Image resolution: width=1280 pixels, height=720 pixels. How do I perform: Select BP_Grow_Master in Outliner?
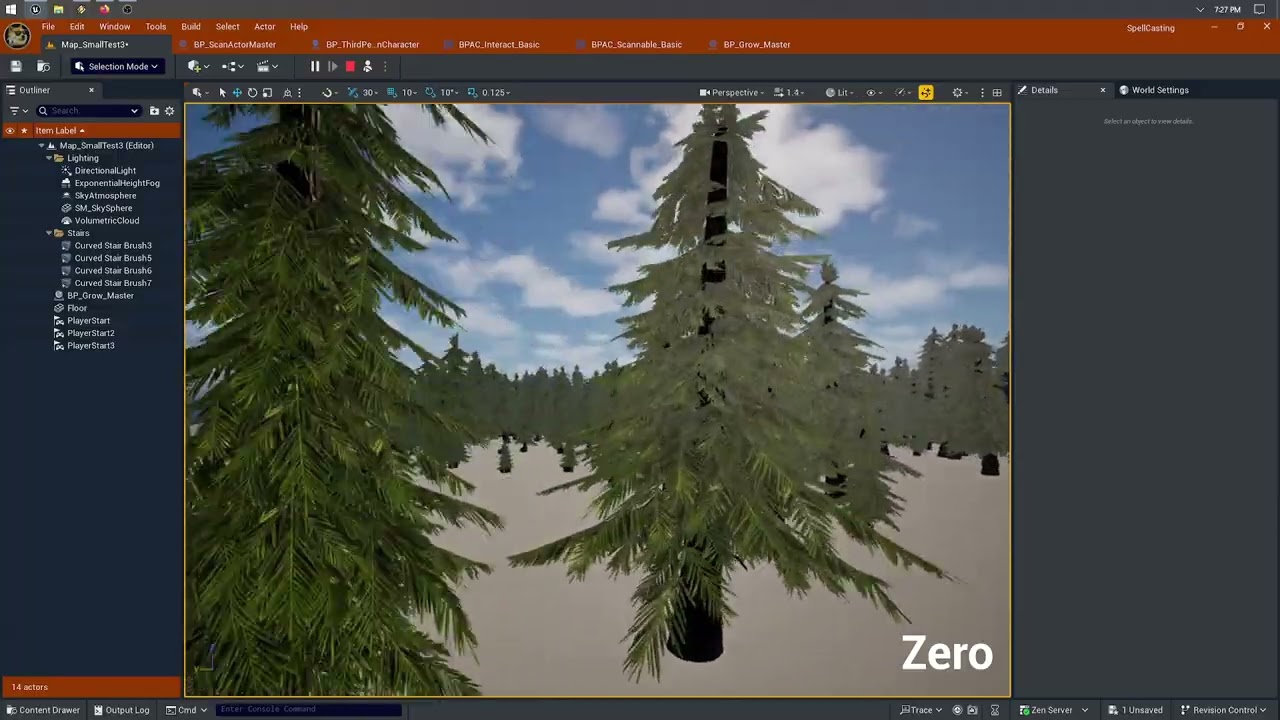tap(100, 296)
